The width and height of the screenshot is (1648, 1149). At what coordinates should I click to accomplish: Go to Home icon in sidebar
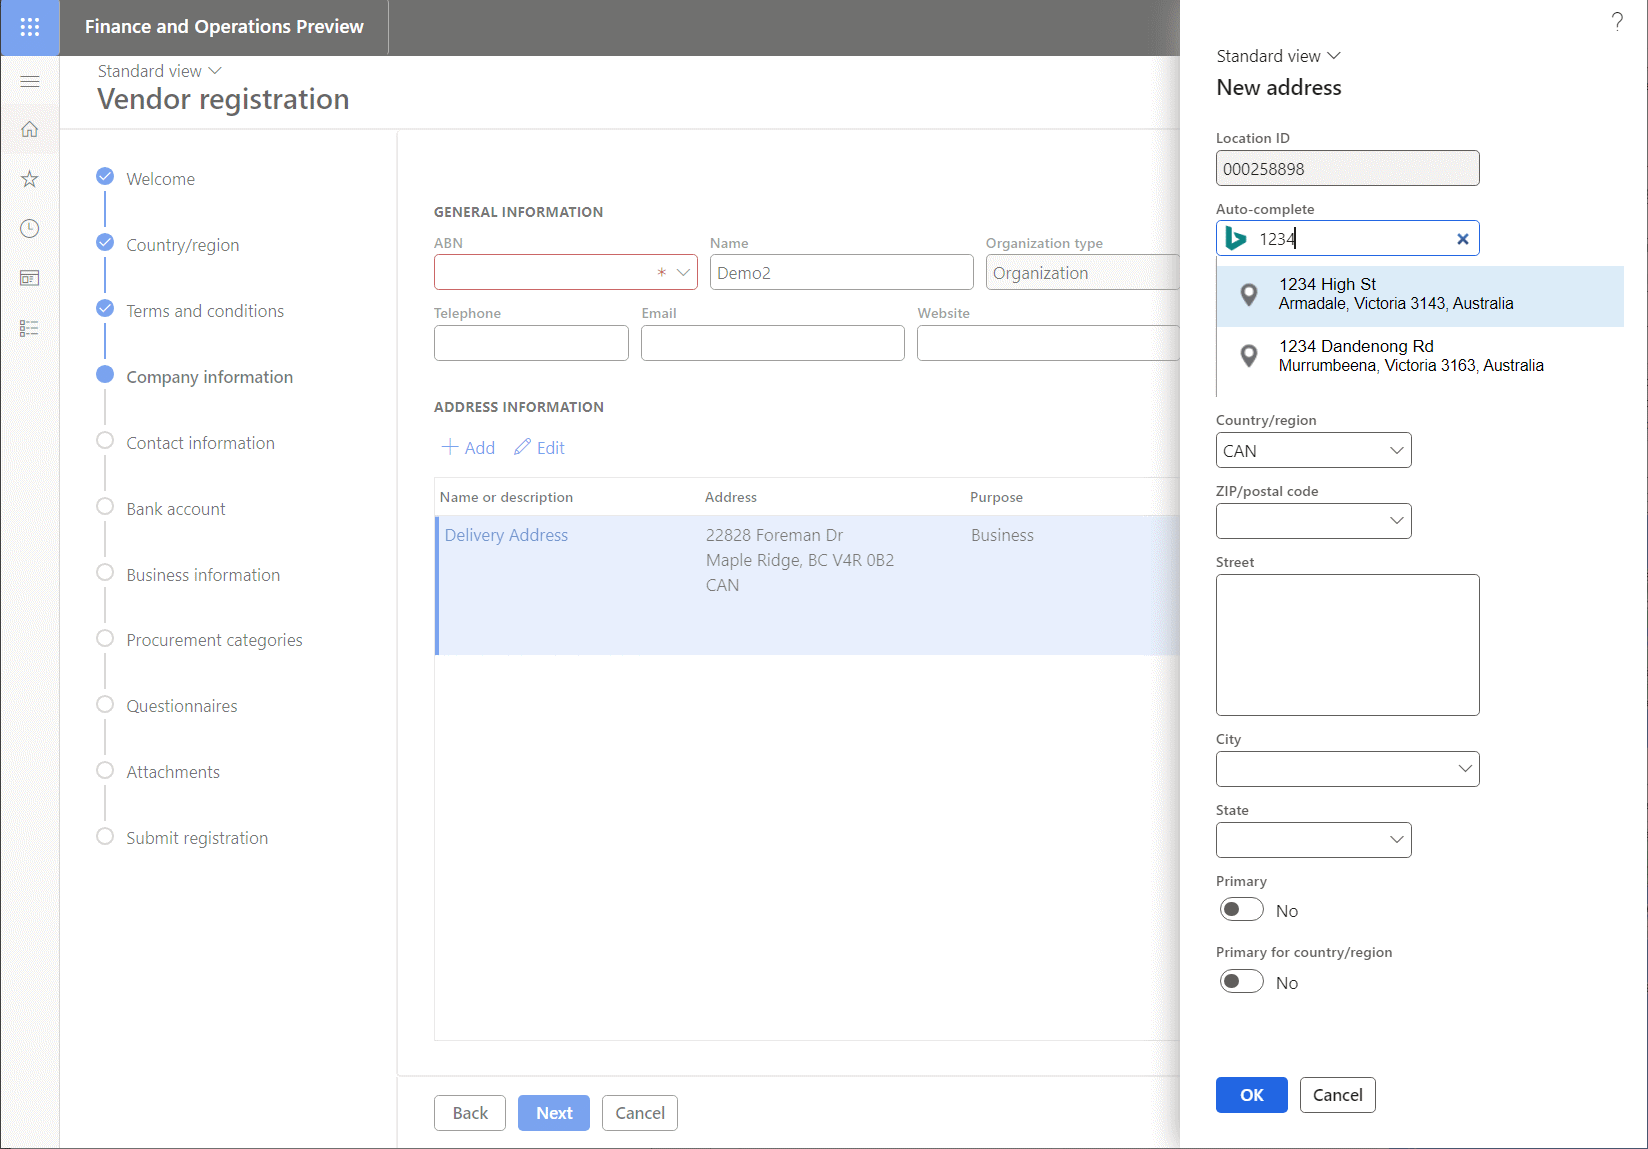click(x=30, y=129)
